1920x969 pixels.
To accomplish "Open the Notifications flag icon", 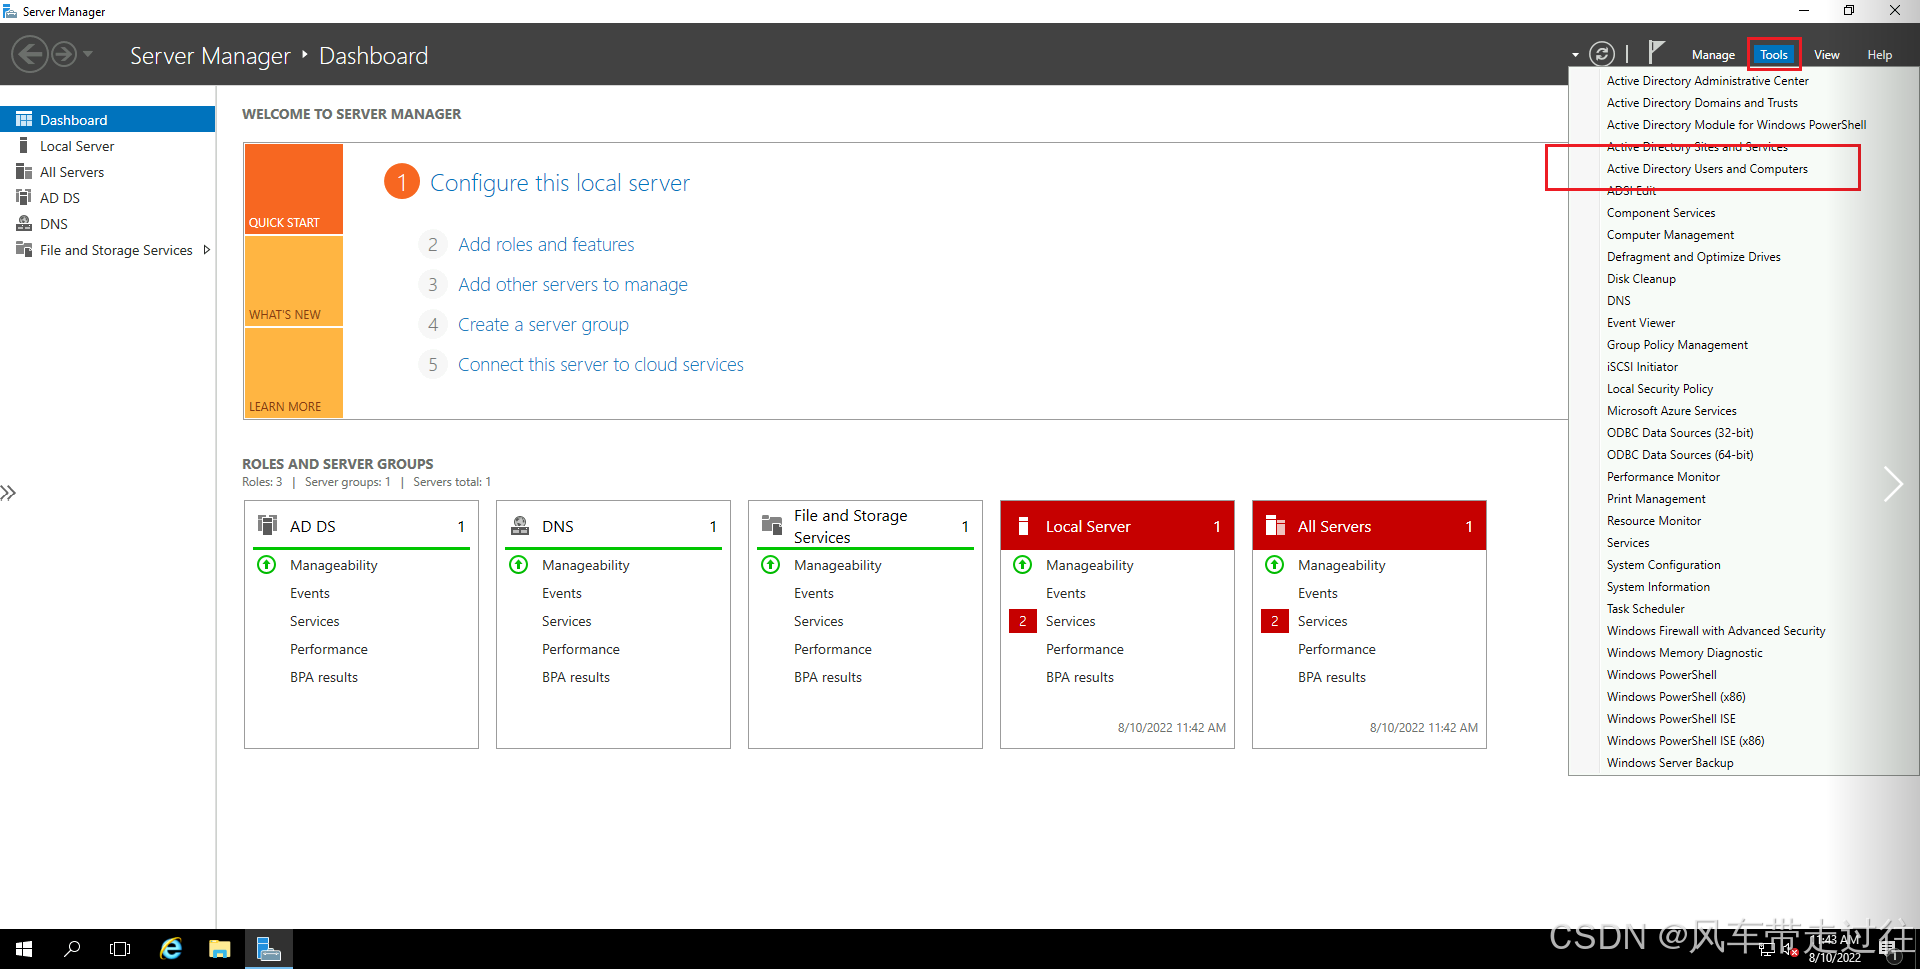I will pos(1656,51).
